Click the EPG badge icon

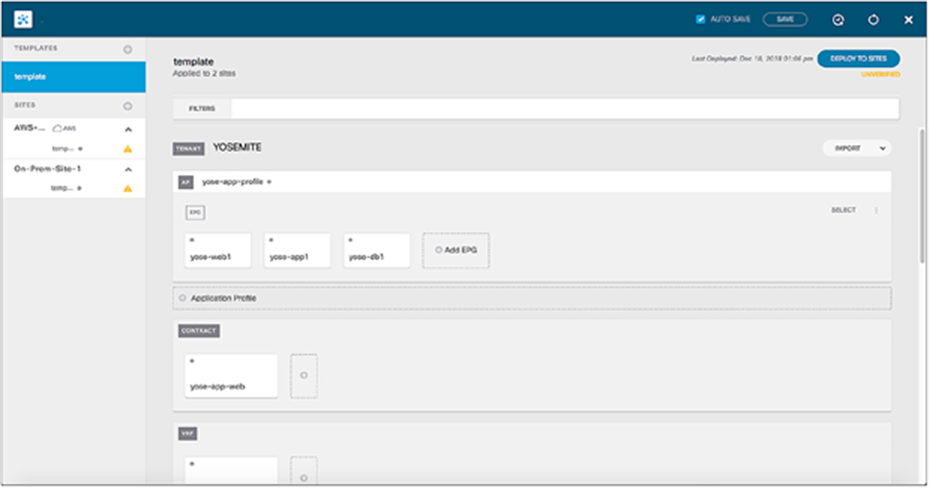195,213
